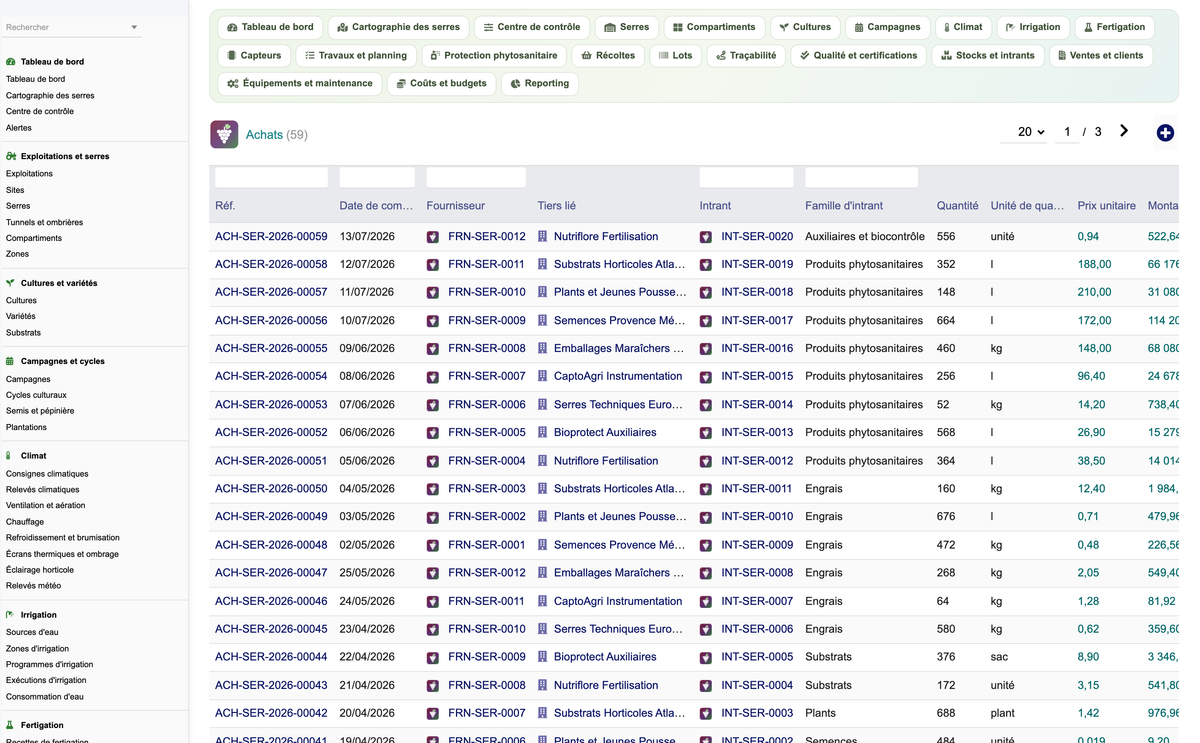Click the current page number field

(1067, 132)
